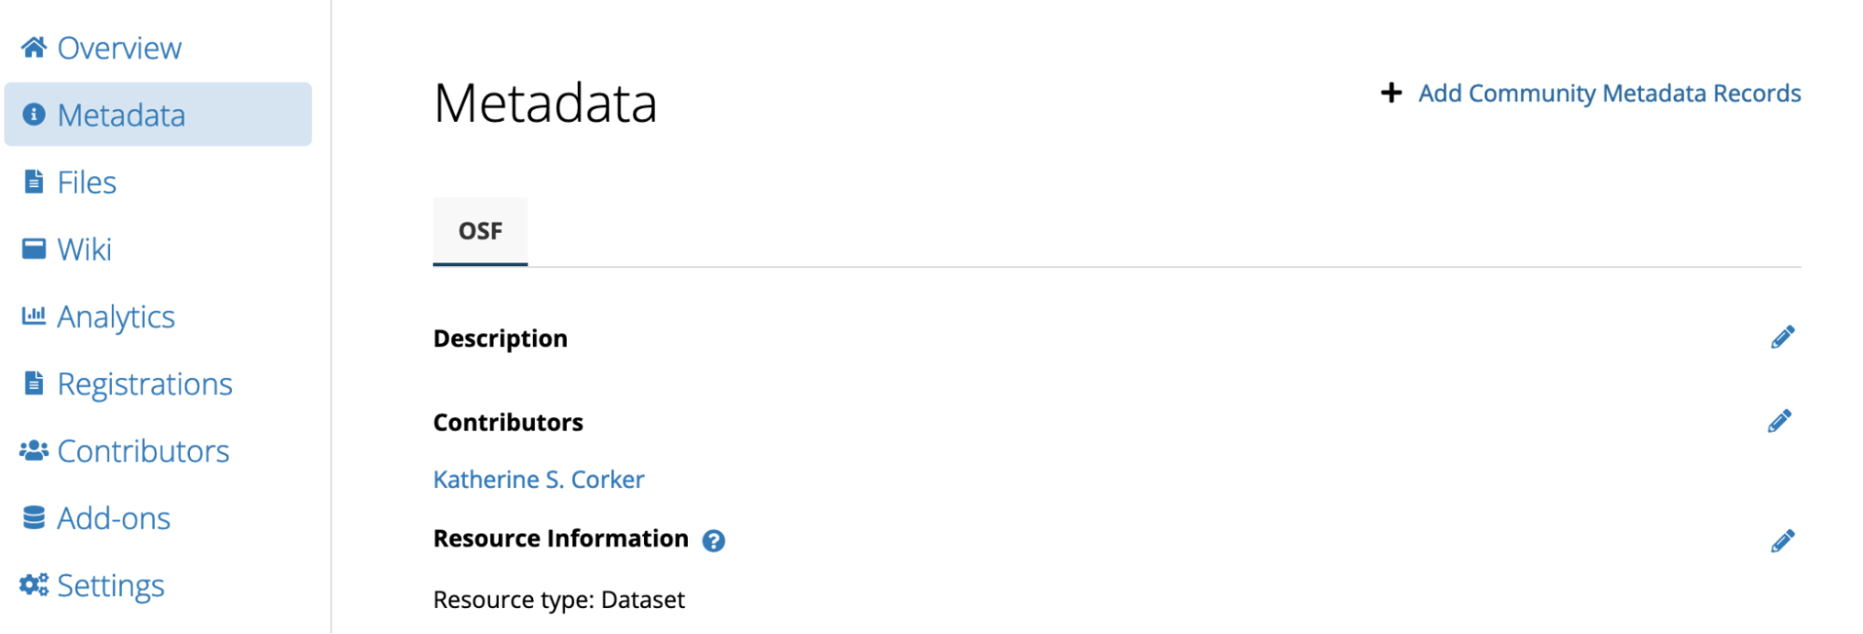Click the Overview house icon
1863x634 pixels.
click(34, 48)
